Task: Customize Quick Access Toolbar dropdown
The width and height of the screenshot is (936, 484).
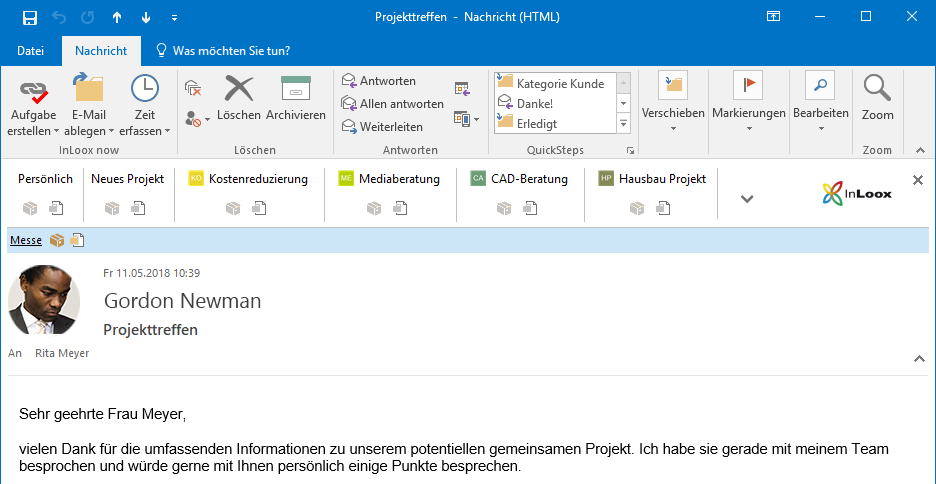Action: click(x=174, y=18)
